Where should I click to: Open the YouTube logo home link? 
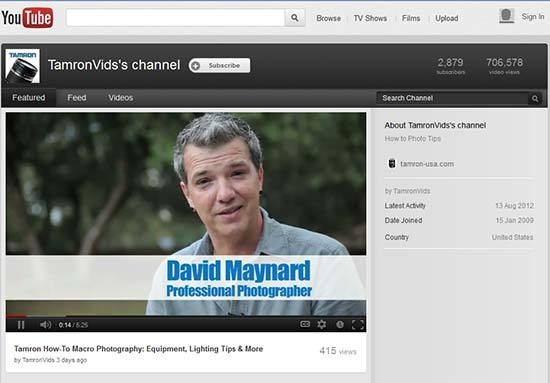coord(27,18)
